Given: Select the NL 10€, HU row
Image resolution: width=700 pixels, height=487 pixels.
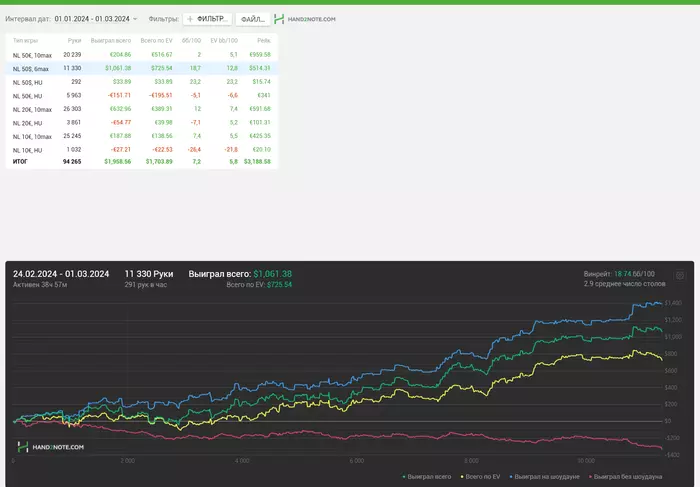Looking at the screenshot, I should click(x=142, y=150).
